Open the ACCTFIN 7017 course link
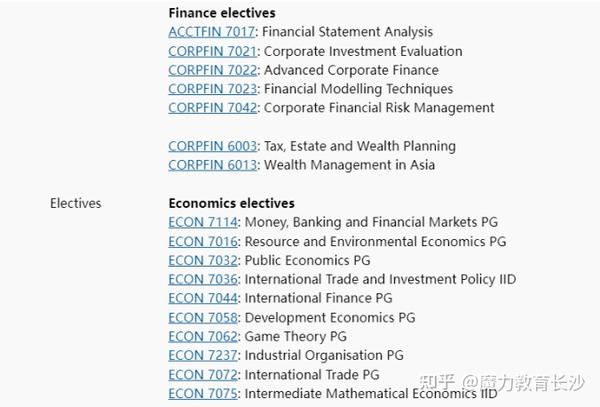The width and height of the screenshot is (600, 407). coord(212,32)
